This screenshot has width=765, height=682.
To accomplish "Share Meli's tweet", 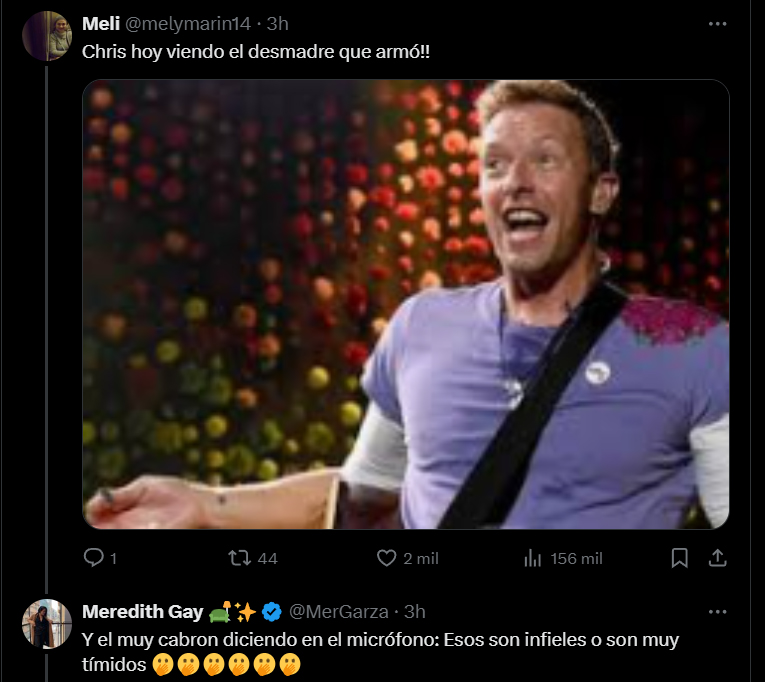I will [x=717, y=558].
